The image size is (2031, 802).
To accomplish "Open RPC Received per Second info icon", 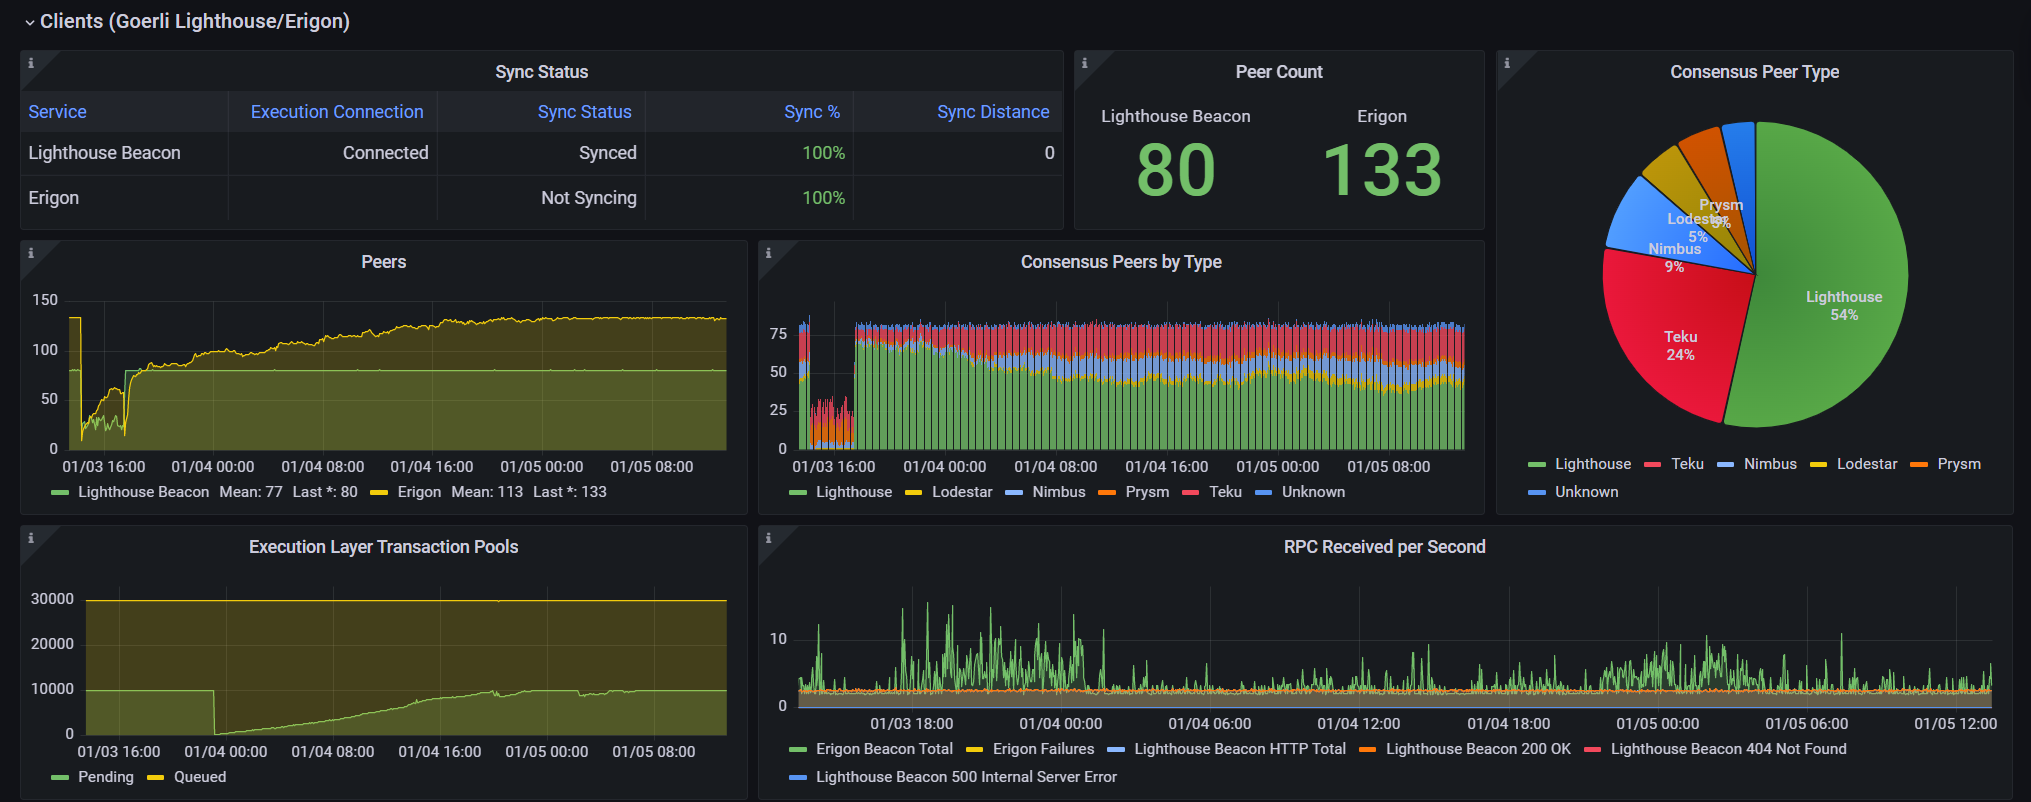I will coord(769,538).
